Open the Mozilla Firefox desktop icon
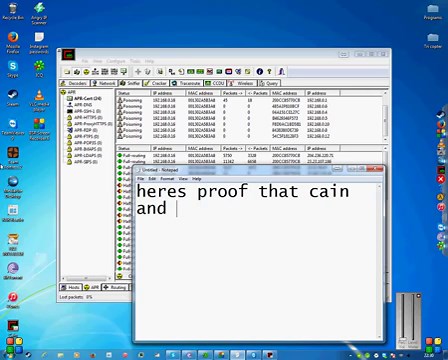 13,43
